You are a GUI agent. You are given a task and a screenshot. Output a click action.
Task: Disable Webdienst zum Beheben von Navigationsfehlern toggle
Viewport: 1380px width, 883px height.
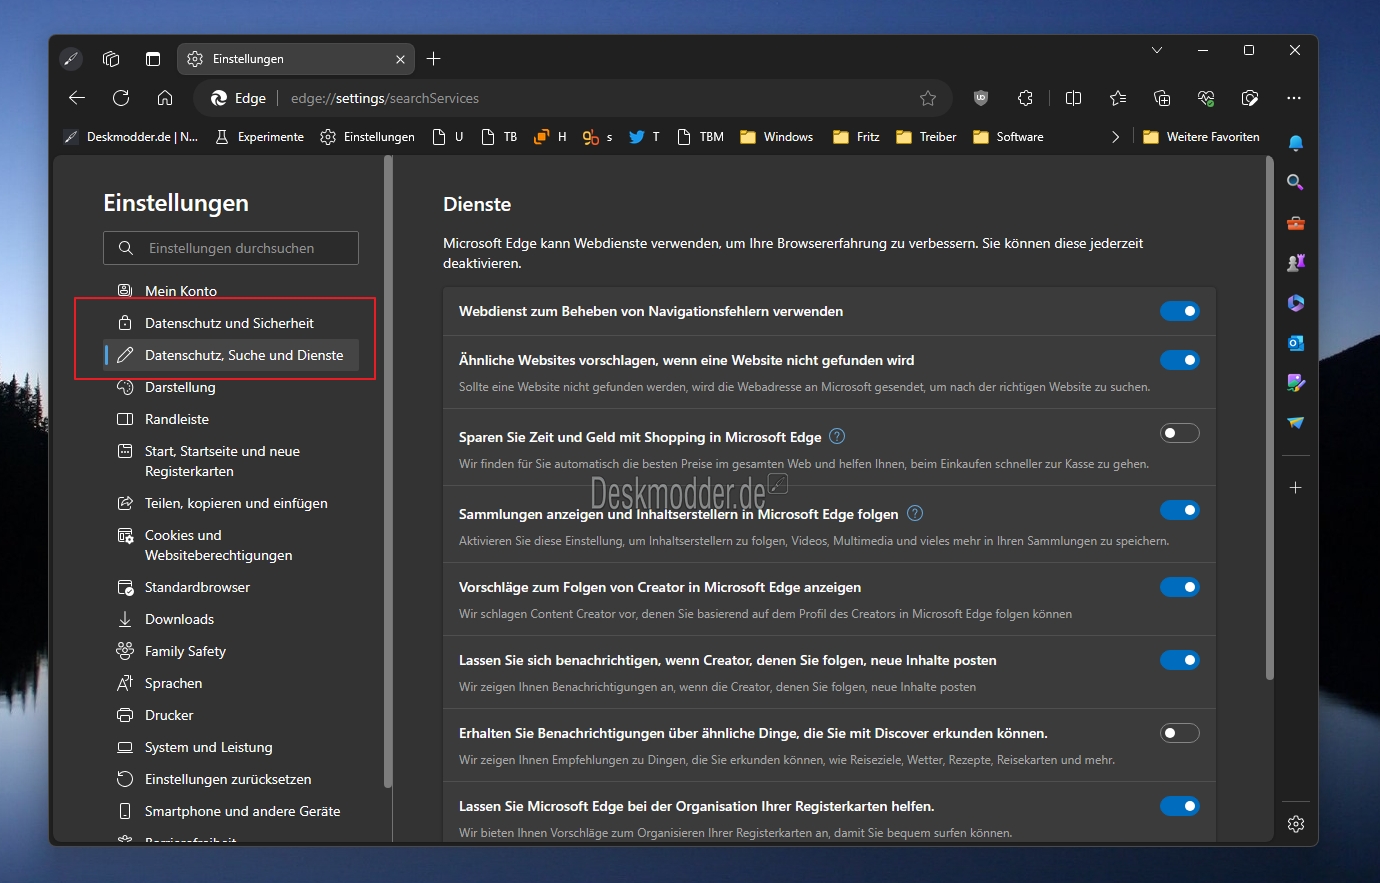coord(1180,311)
